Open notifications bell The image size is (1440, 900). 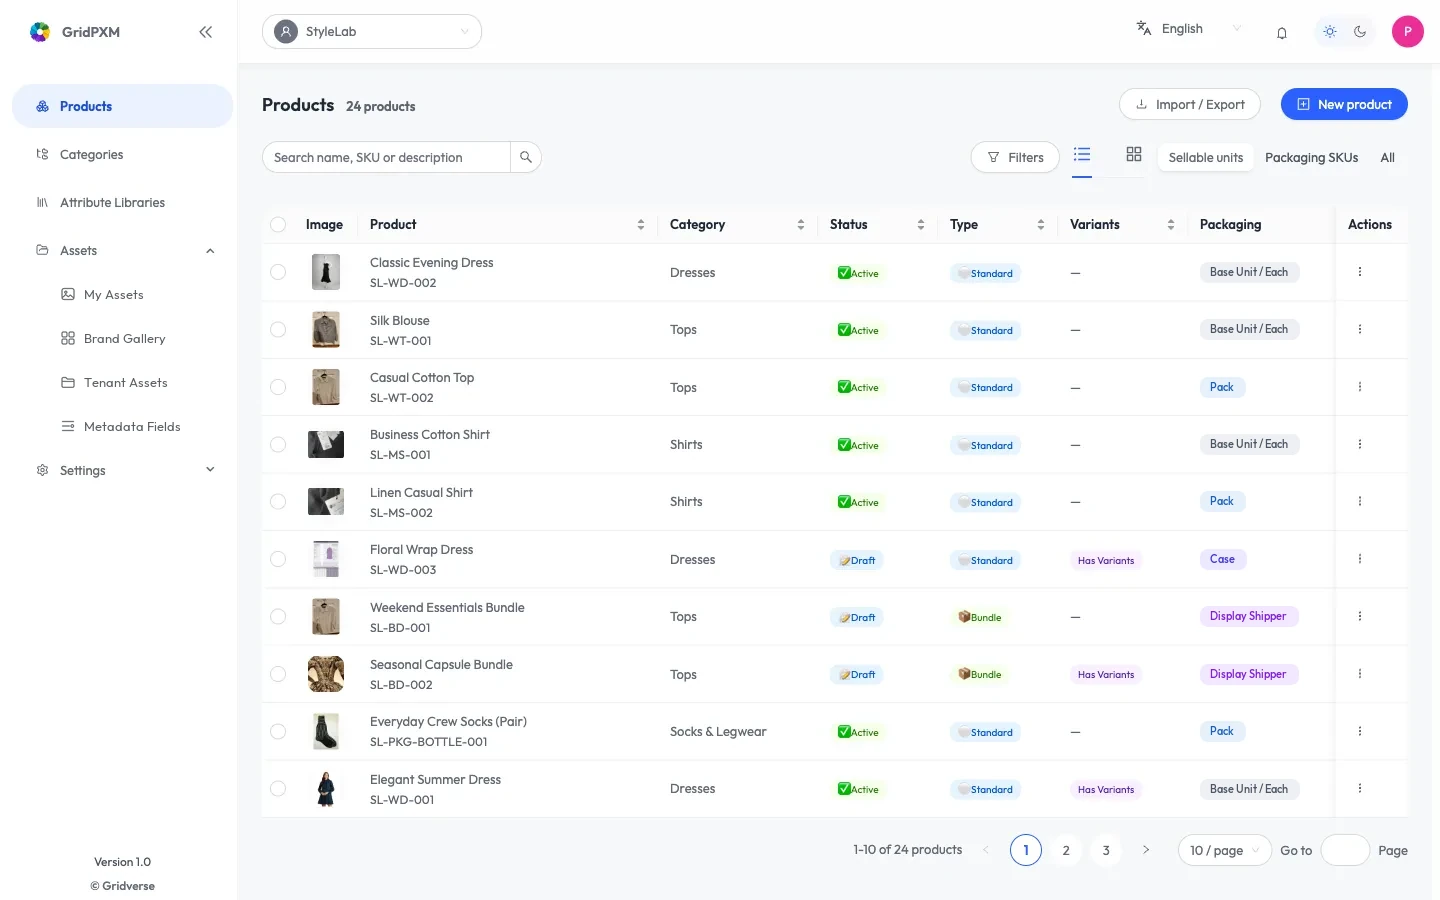click(1282, 32)
